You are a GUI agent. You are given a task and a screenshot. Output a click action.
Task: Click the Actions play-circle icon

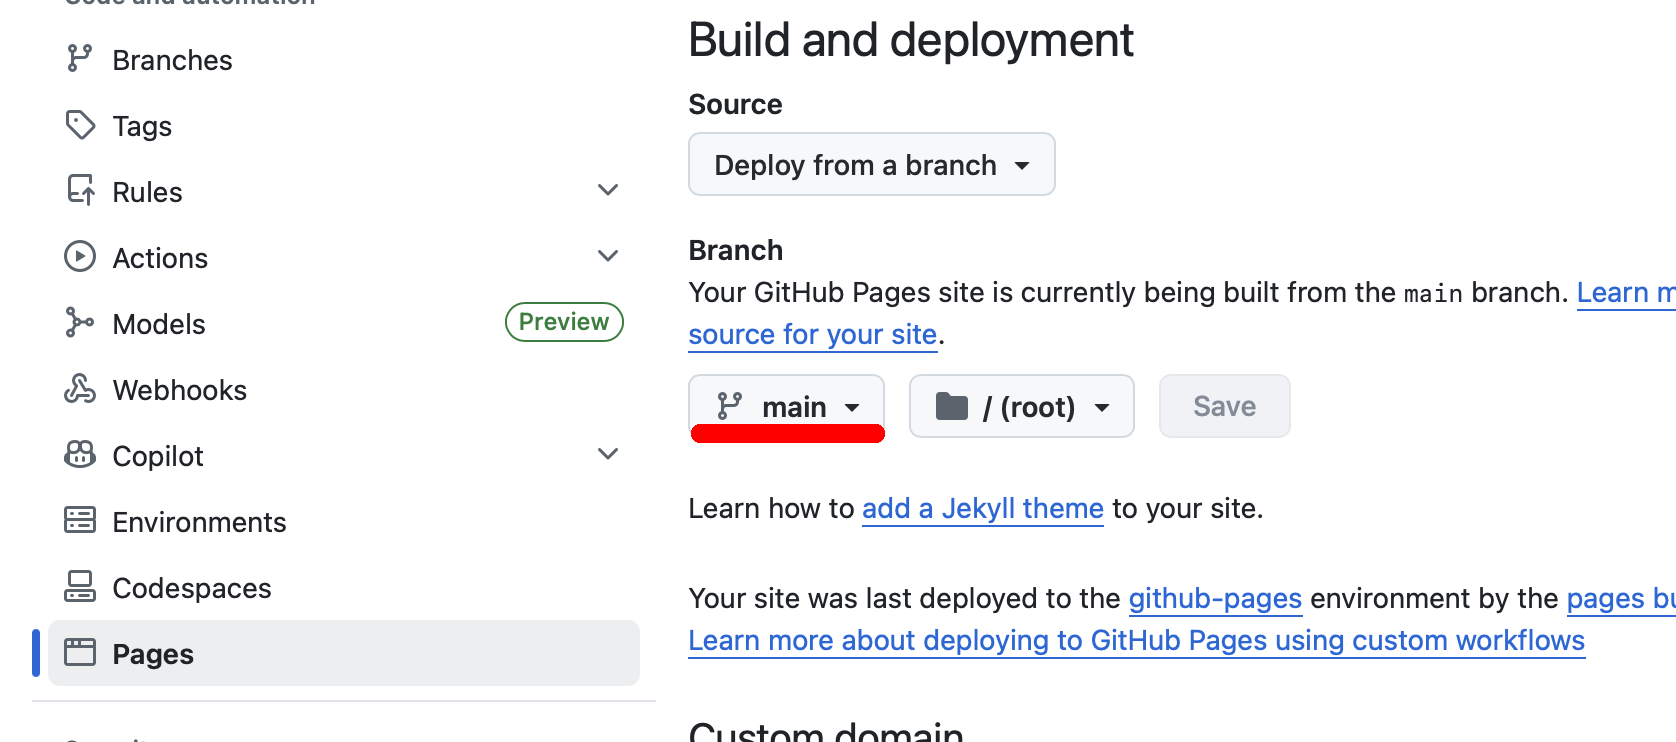tap(80, 257)
